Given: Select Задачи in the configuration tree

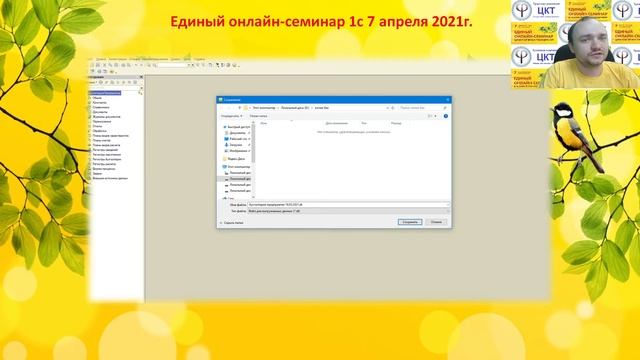Looking at the screenshot, I should click(x=97, y=173).
